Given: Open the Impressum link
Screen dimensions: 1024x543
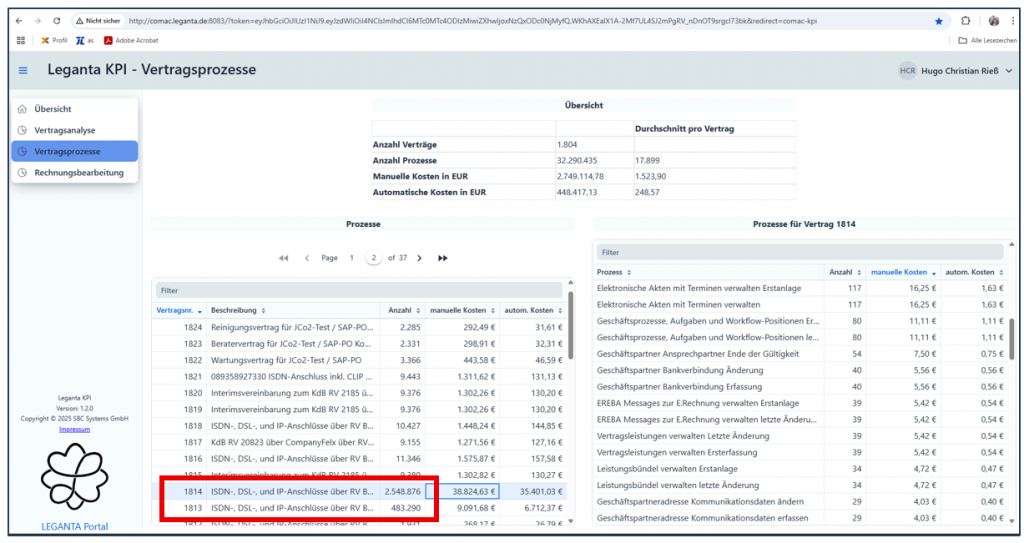Looking at the screenshot, I should 74,428.
